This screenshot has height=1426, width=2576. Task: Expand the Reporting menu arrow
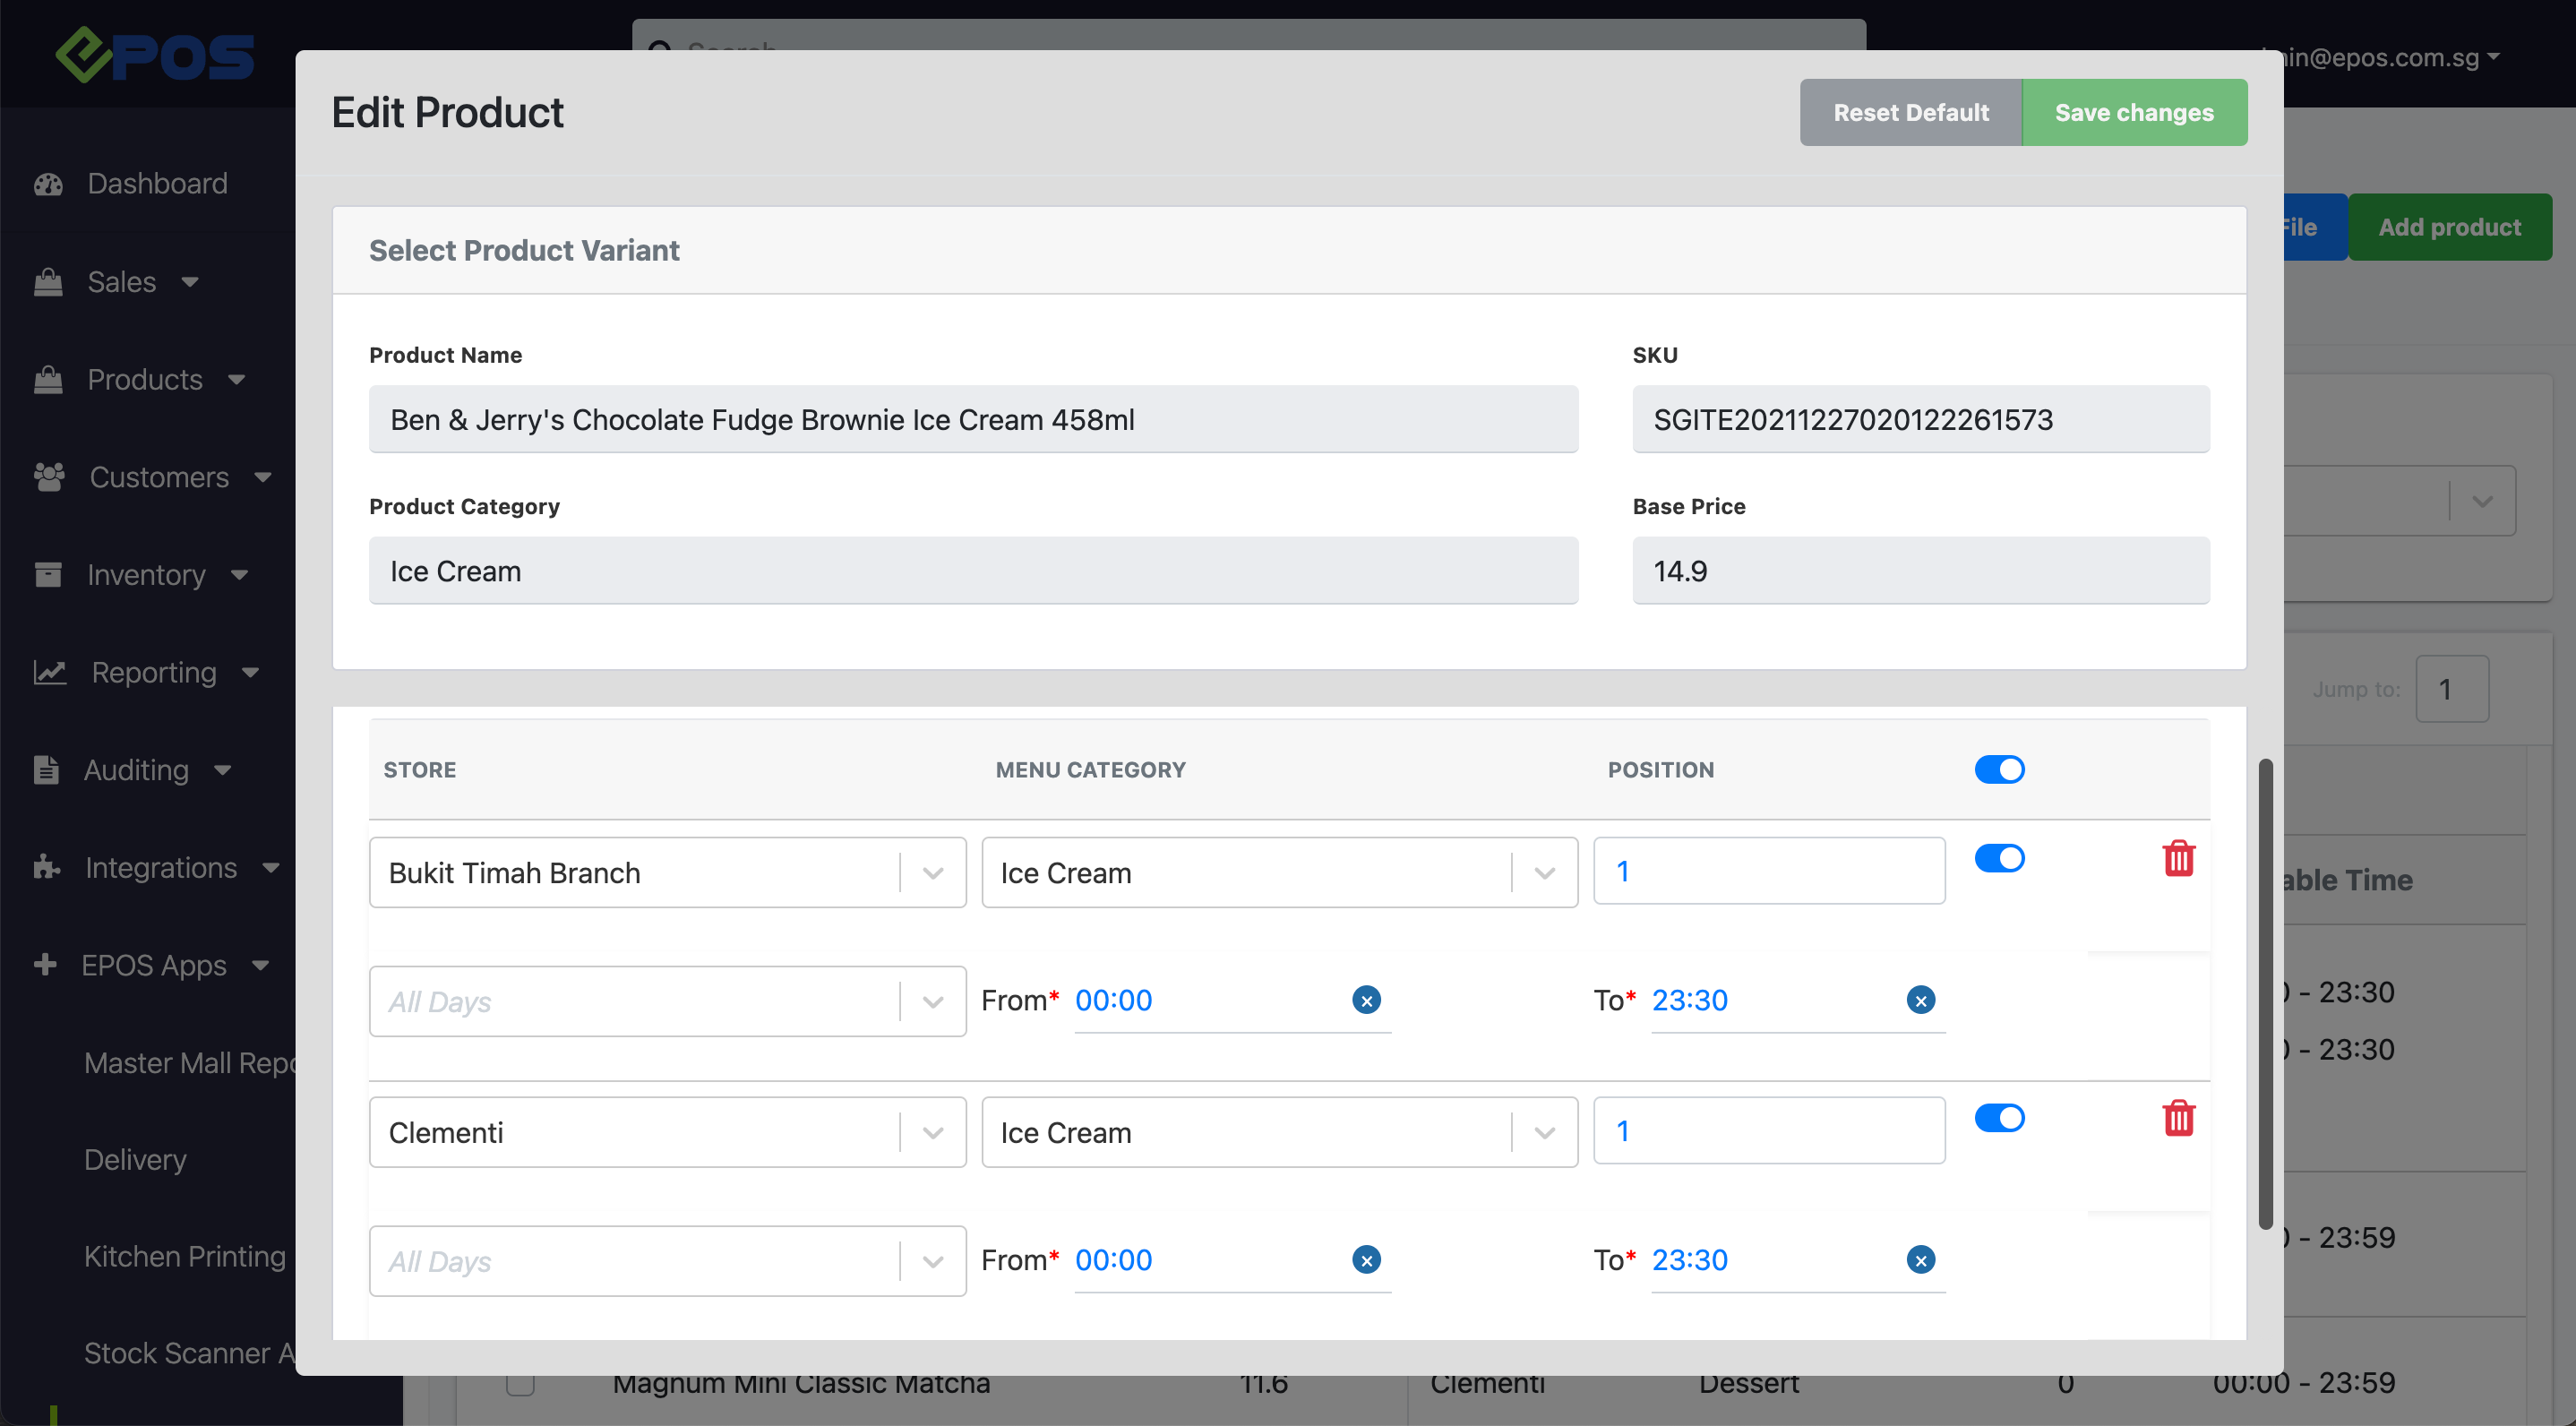(x=250, y=673)
